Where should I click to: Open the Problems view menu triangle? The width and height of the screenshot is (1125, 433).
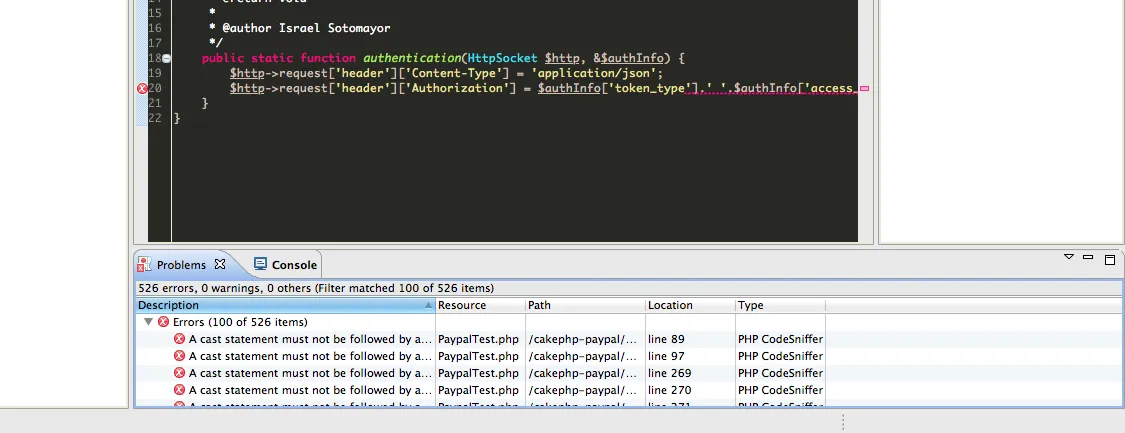(x=1068, y=257)
